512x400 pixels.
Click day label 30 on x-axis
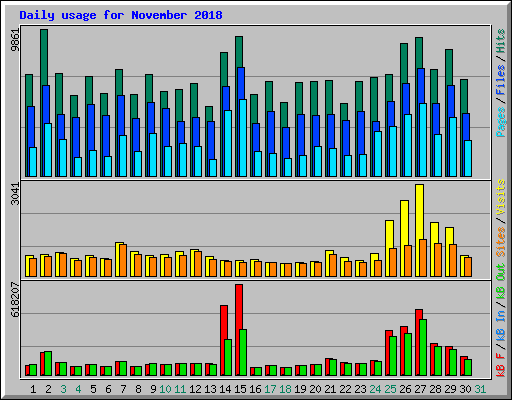[x=465, y=389]
